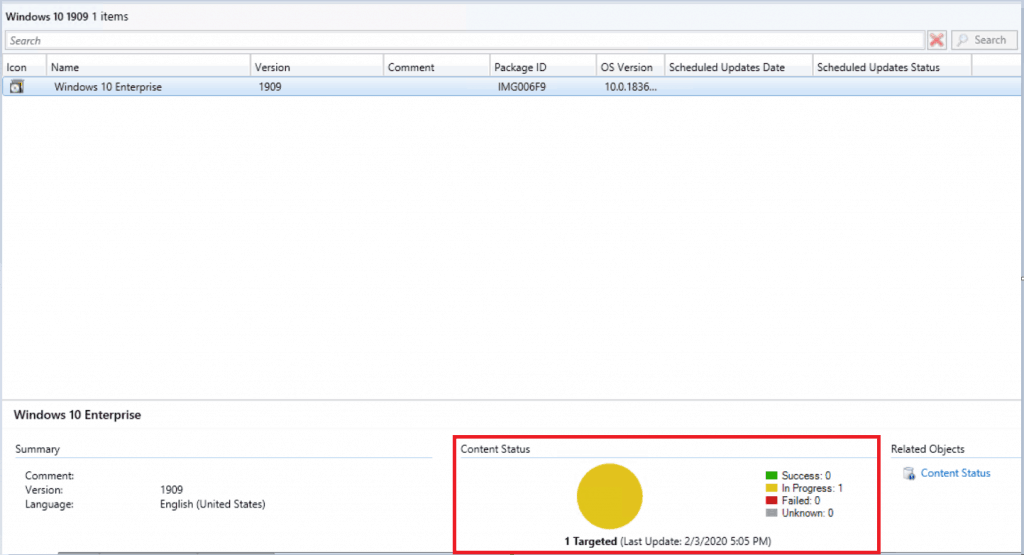Select the Windows 10 Enterprise row name
The width and height of the screenshot is (1024, 555).
pos(108,87)
